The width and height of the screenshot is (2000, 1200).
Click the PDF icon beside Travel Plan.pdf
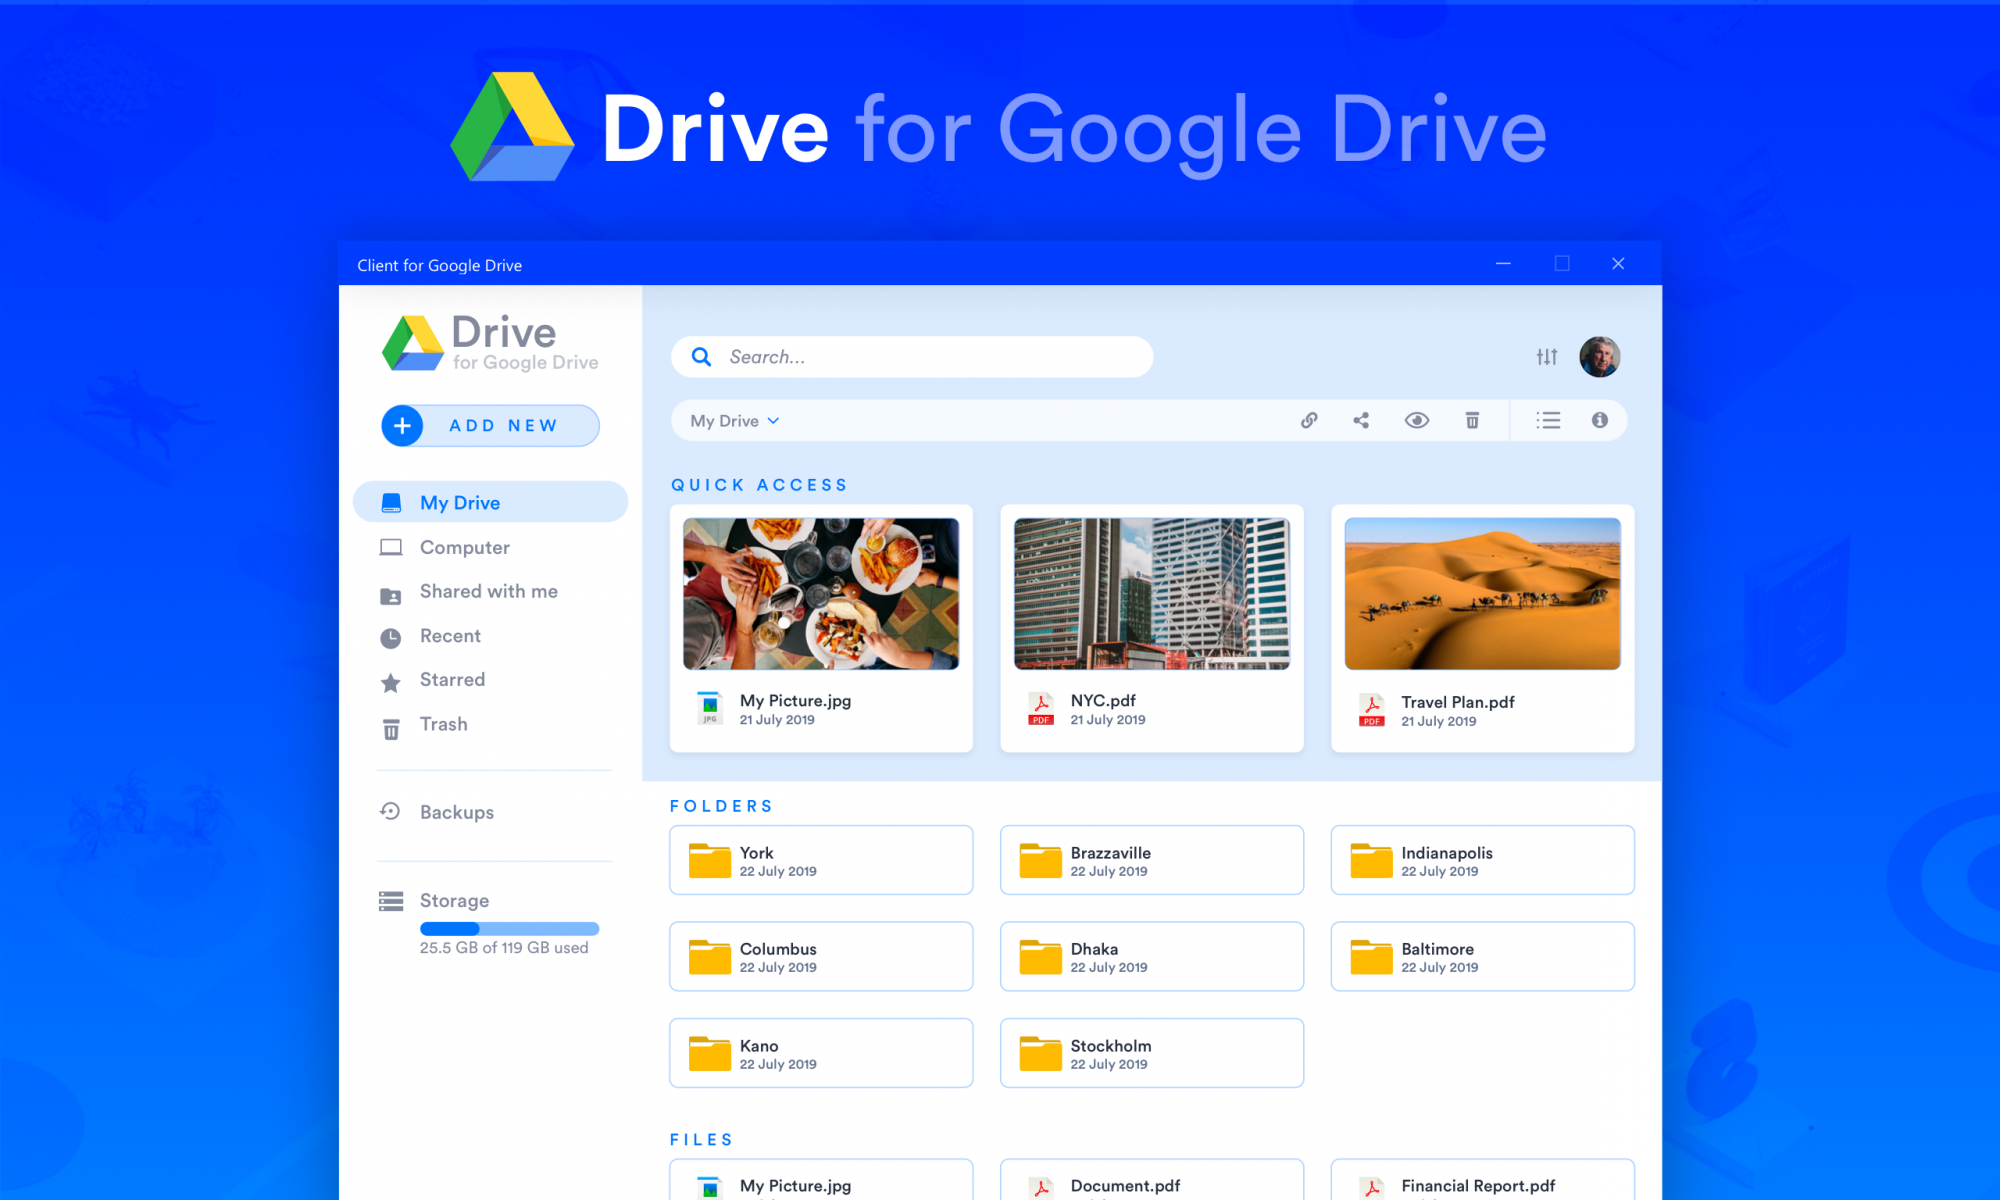pyautogui.click(x=1372, y=710)
